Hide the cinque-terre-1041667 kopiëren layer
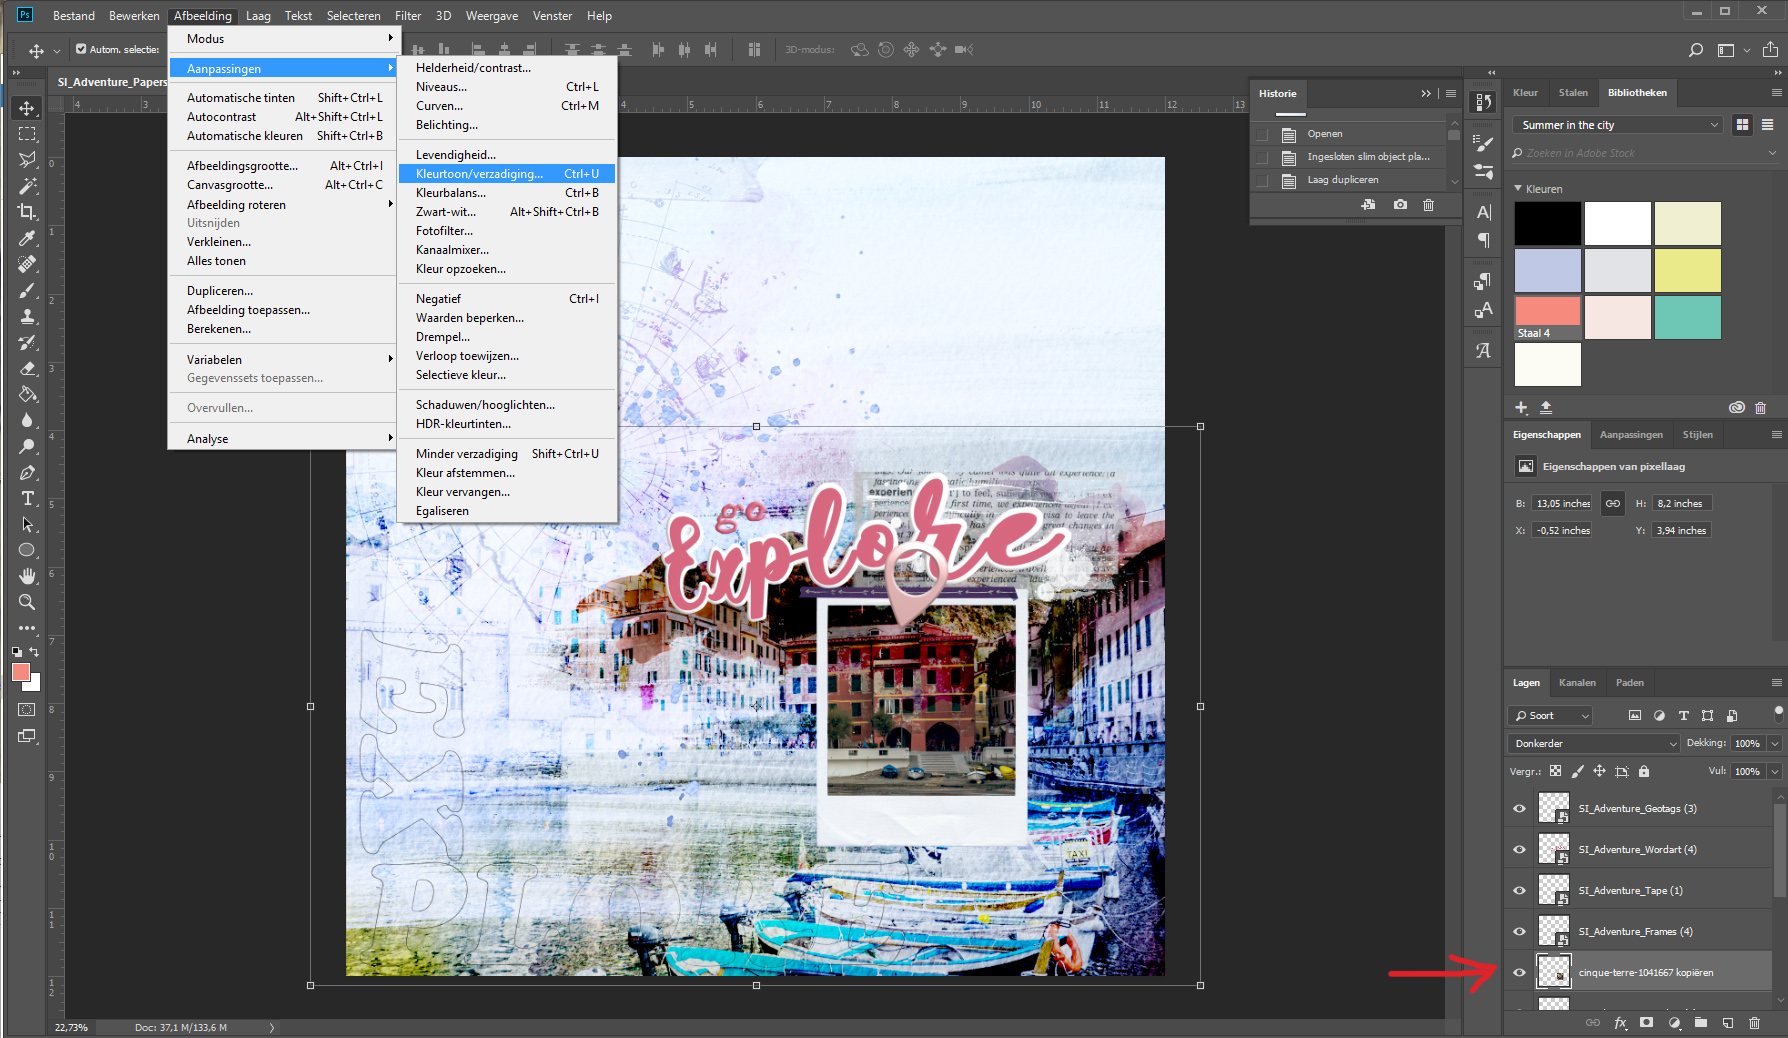This screenshot has width=1788, height=1038. click(x=1519, y=973)
